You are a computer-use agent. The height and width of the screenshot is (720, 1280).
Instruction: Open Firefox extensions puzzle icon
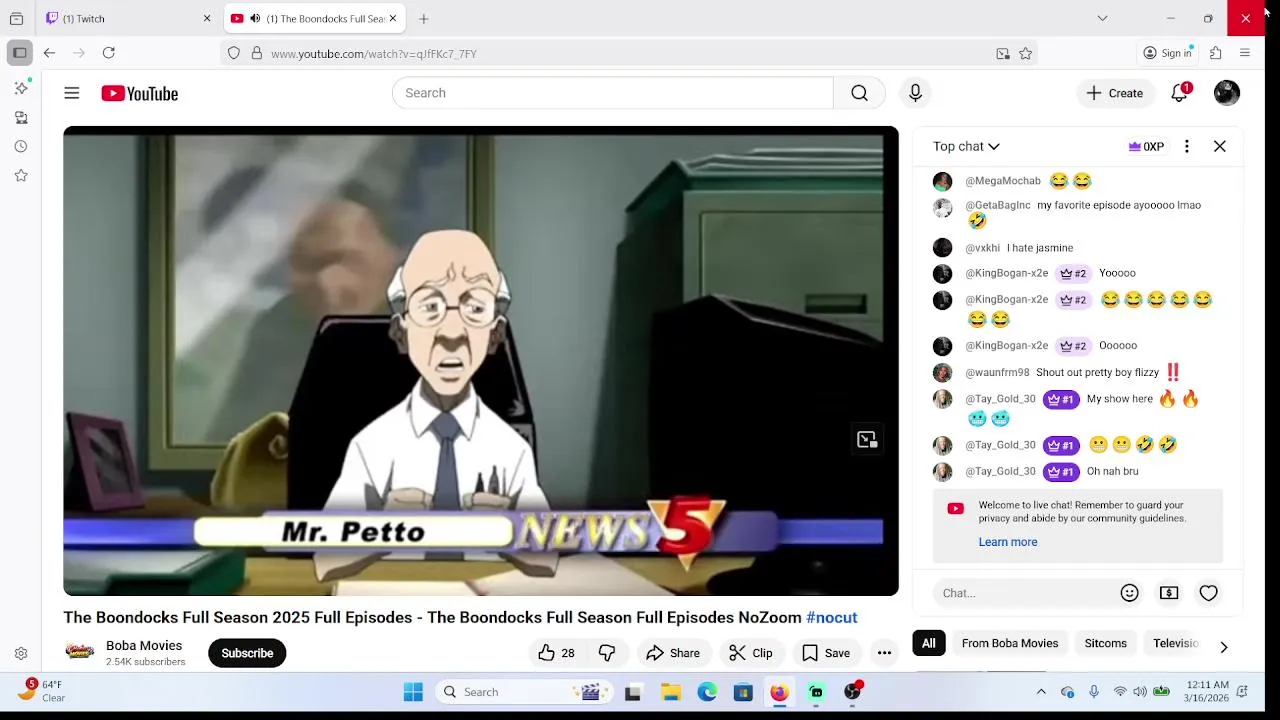pos(1216,53)
